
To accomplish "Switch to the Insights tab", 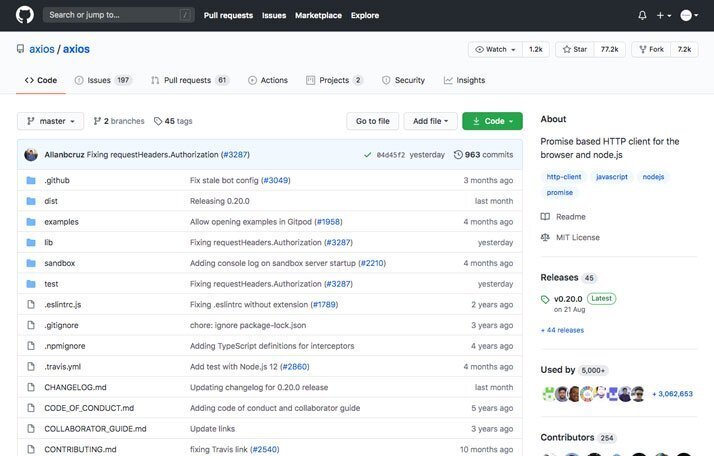I will [464, 80].
